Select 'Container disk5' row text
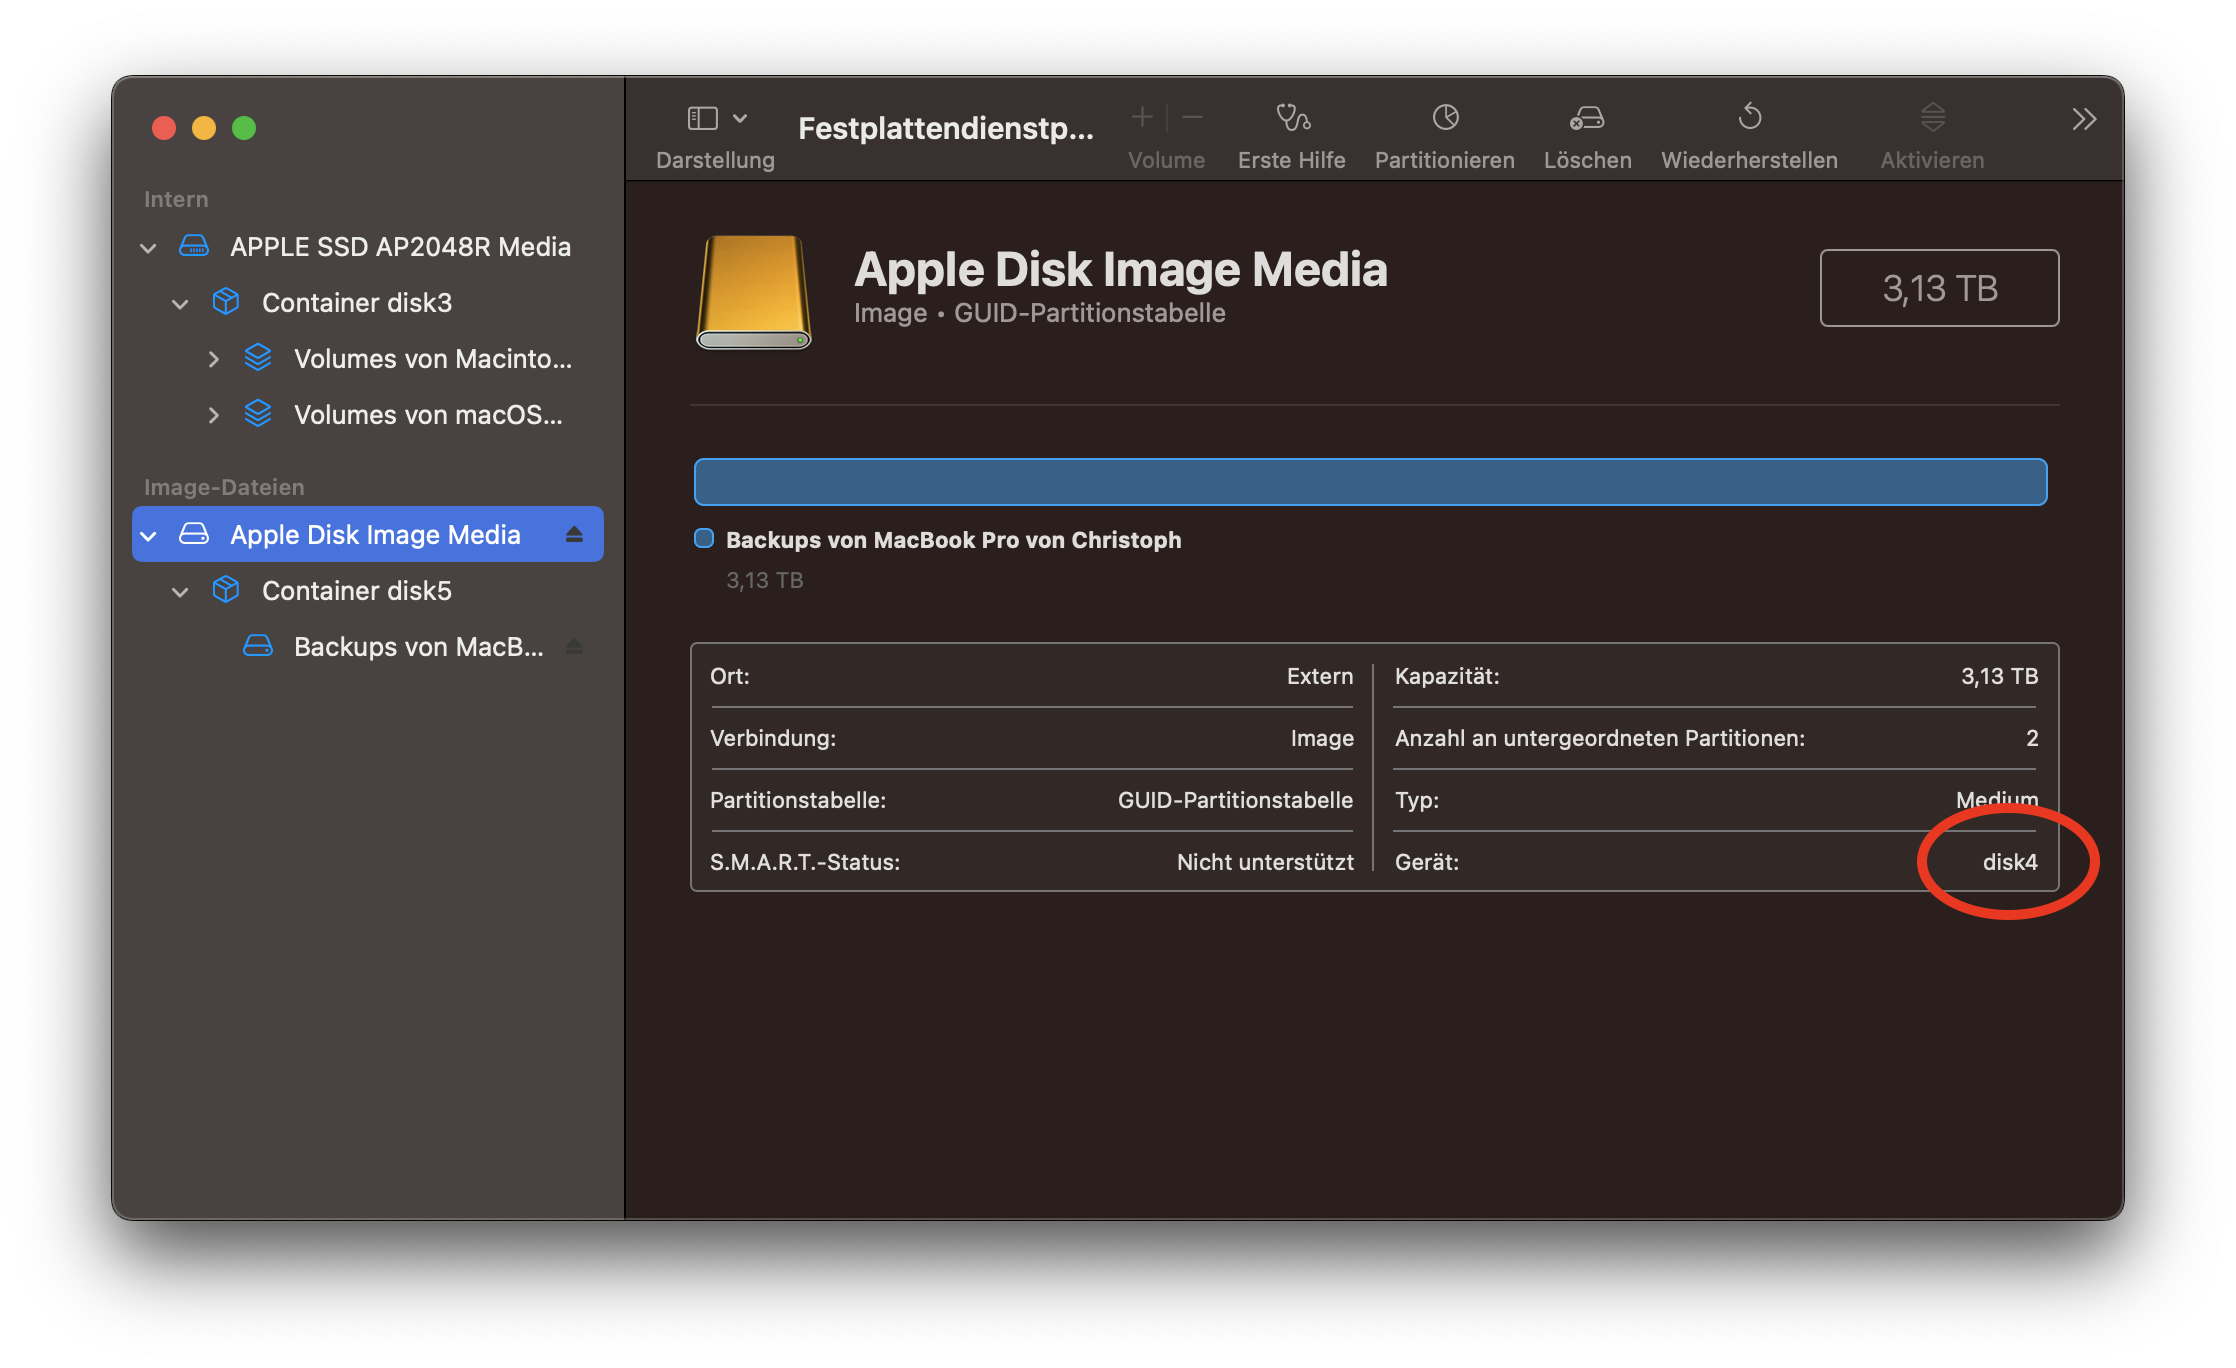The width and height of the screenshot is (2236, 1368). [357, 591]
